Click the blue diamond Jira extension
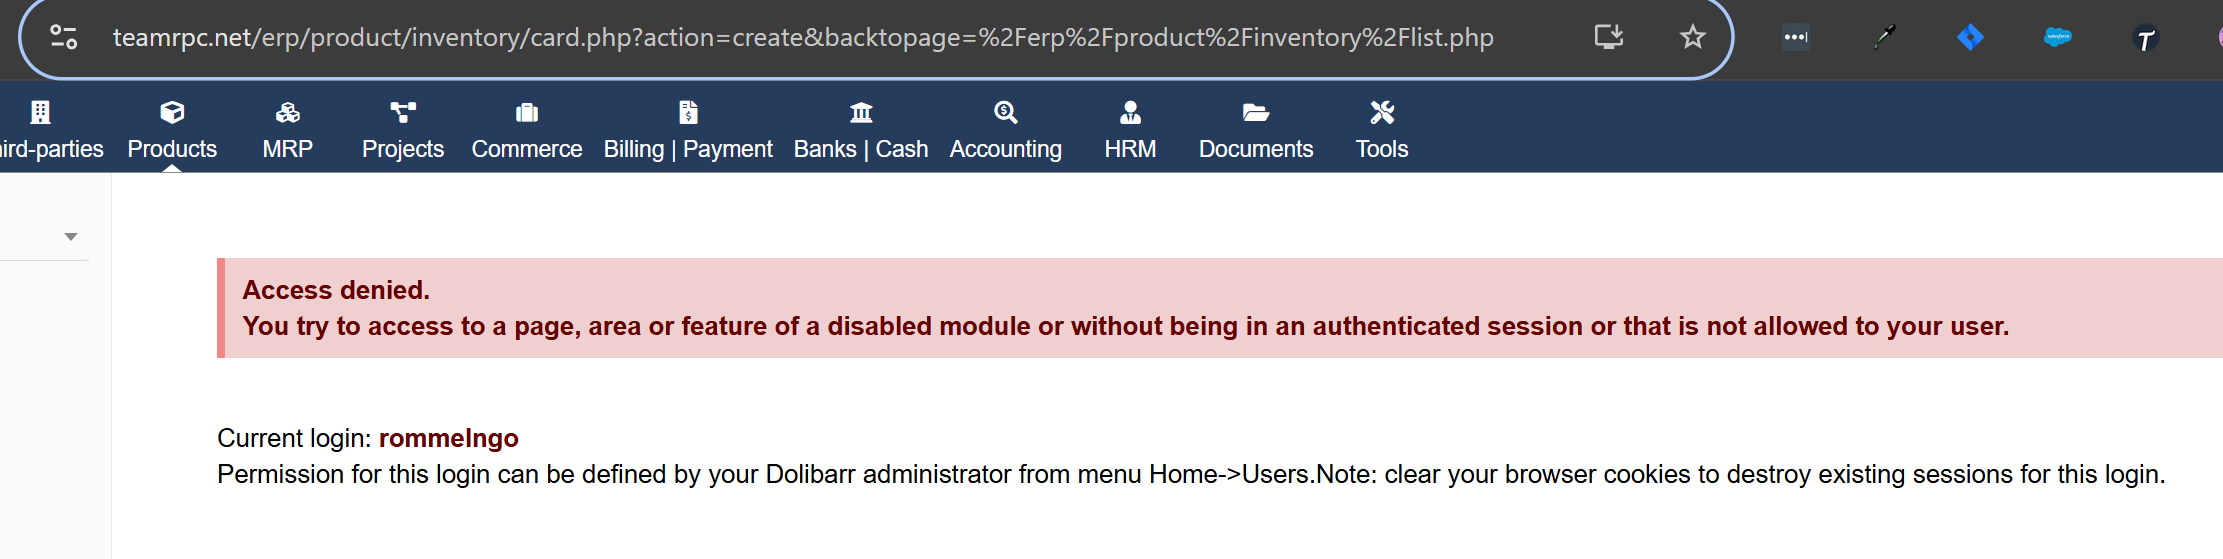The height and width of the screenshot is (559, 2223). (x=1970, y=37)
